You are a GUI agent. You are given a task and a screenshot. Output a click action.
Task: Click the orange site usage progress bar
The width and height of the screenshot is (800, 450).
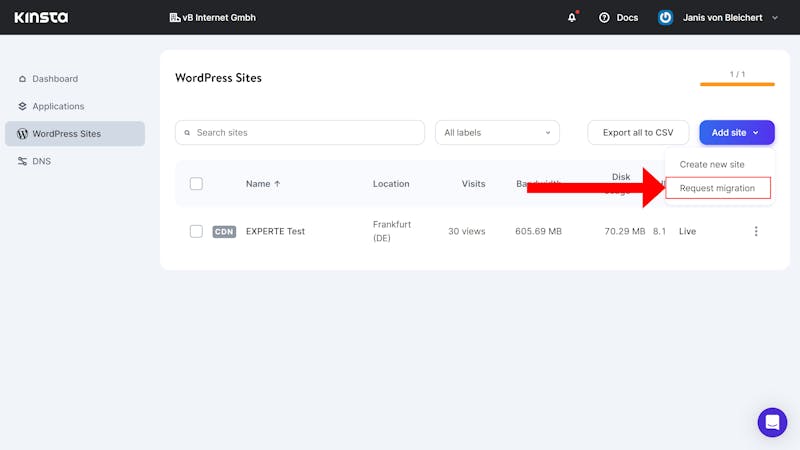(x=737, y=84)
